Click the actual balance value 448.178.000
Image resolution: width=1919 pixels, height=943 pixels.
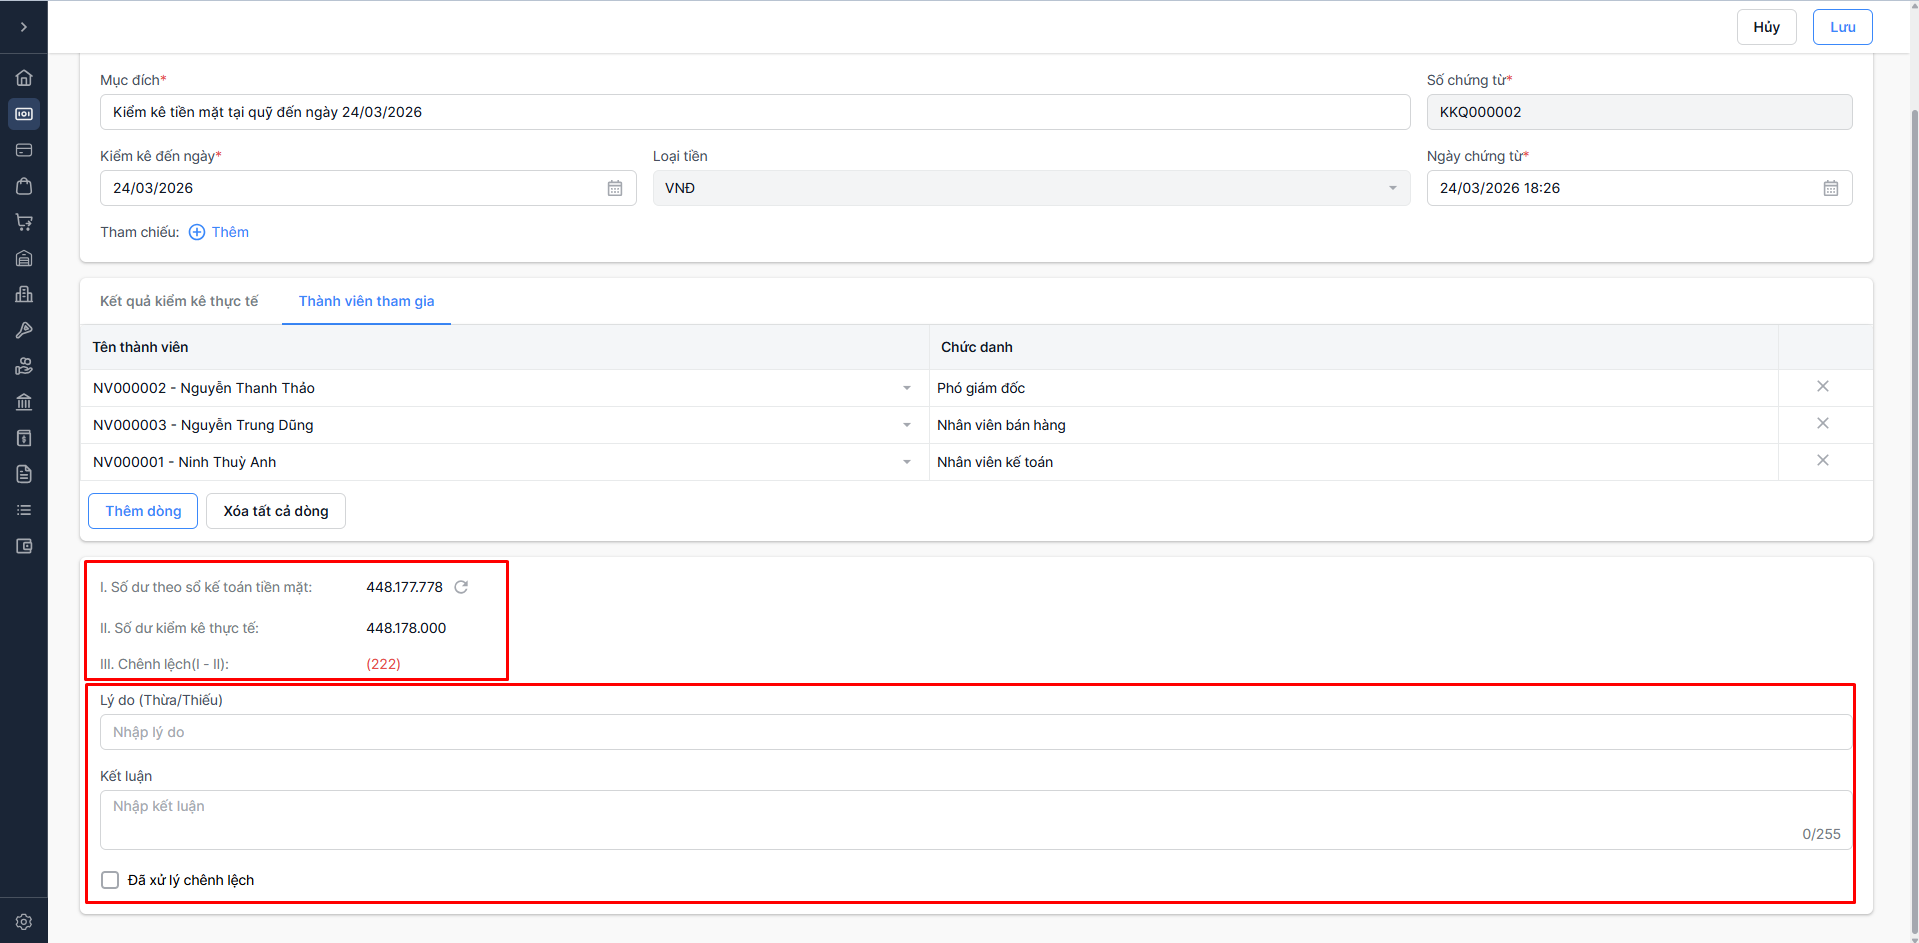pyautogui.click(x=406, y=628)
